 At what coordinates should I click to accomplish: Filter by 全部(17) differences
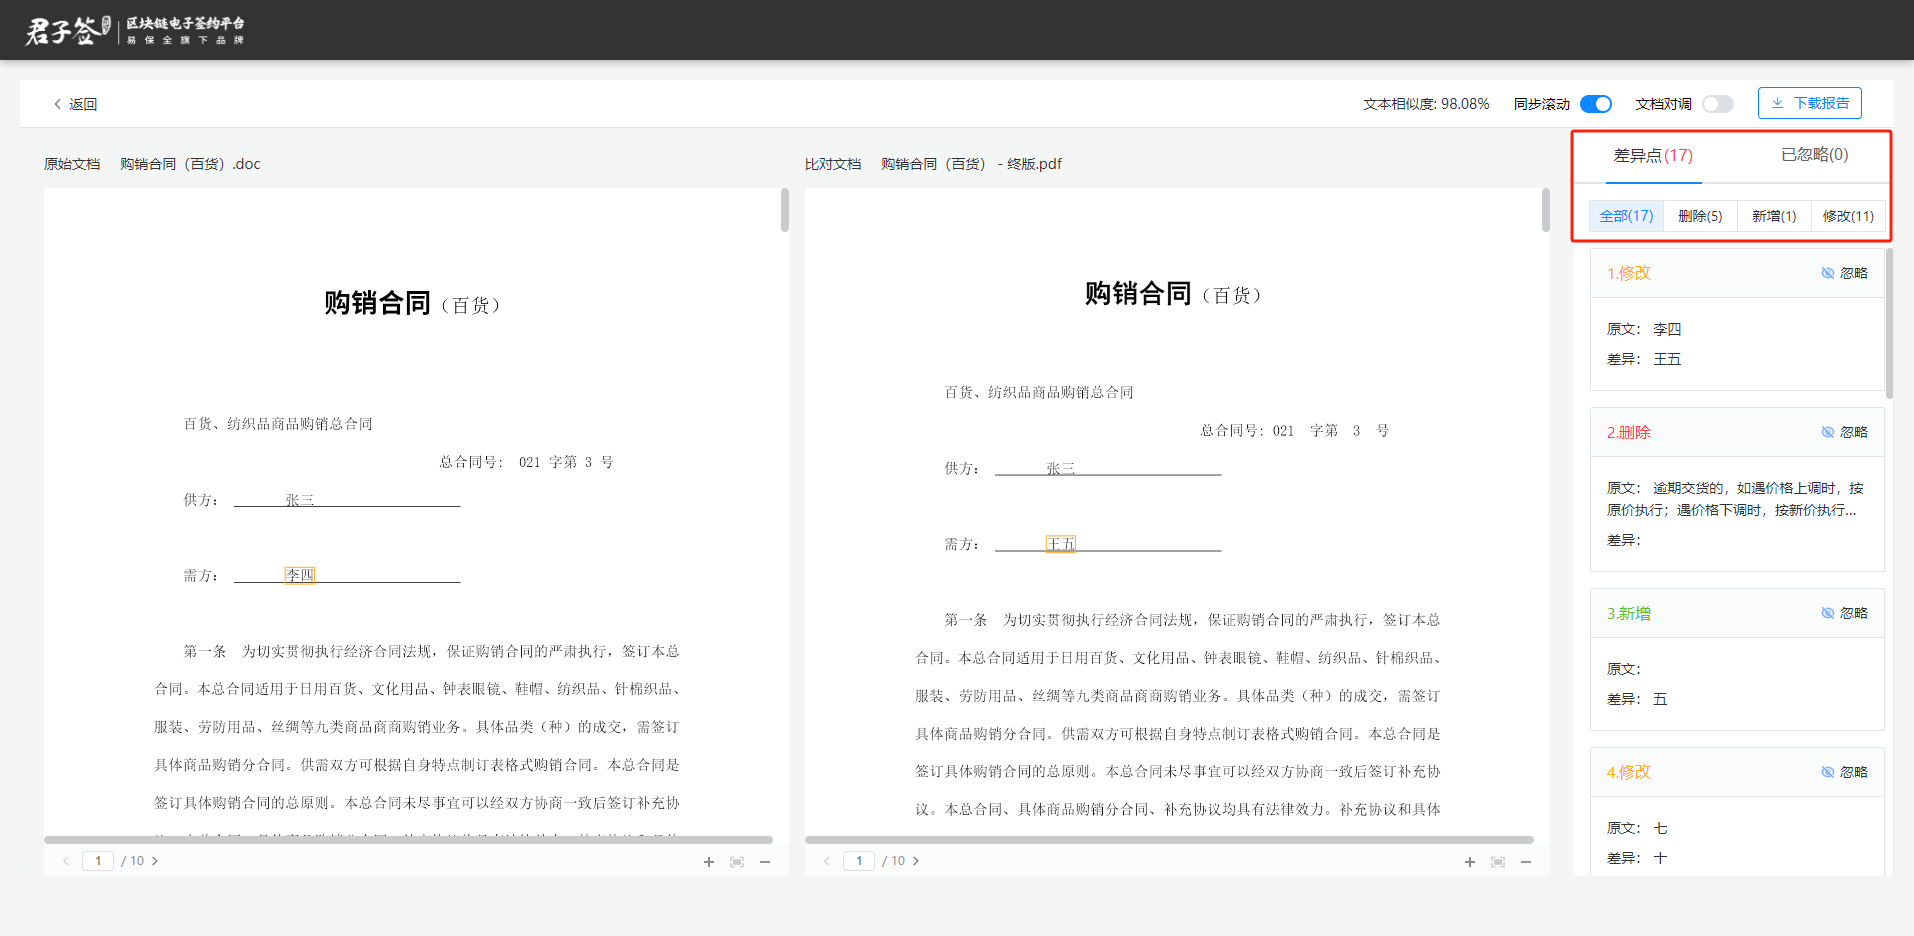1626,216
